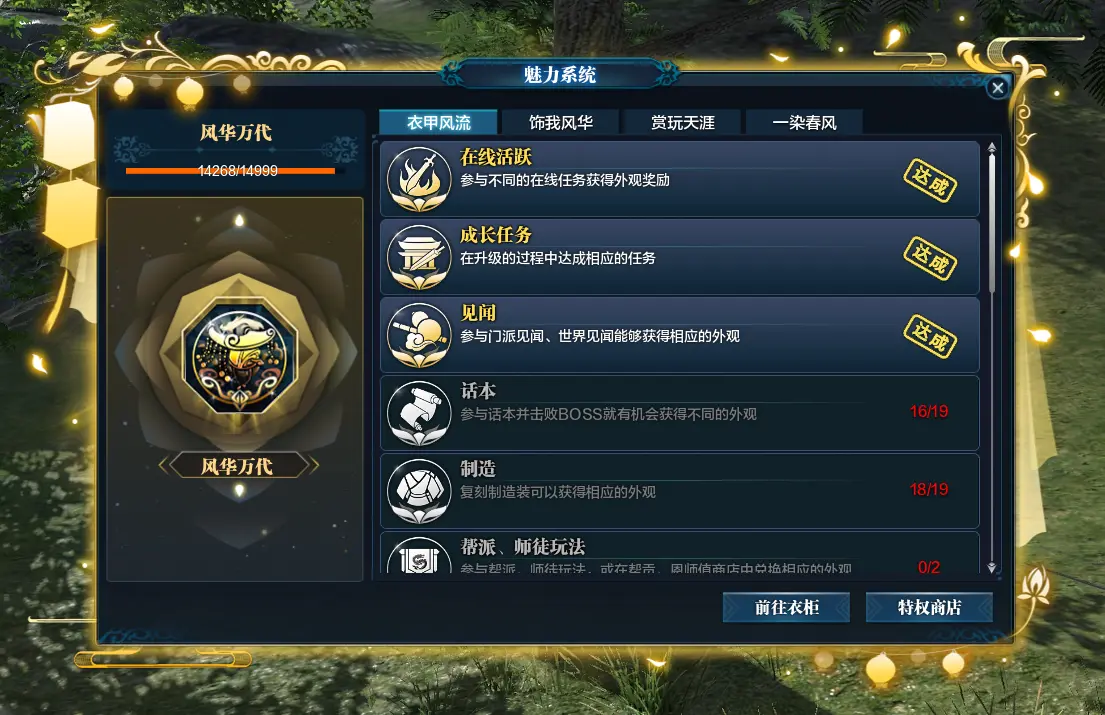Select the 一染春风 tab
Viewport: 1105px width, 715px height.
[805, 123]
